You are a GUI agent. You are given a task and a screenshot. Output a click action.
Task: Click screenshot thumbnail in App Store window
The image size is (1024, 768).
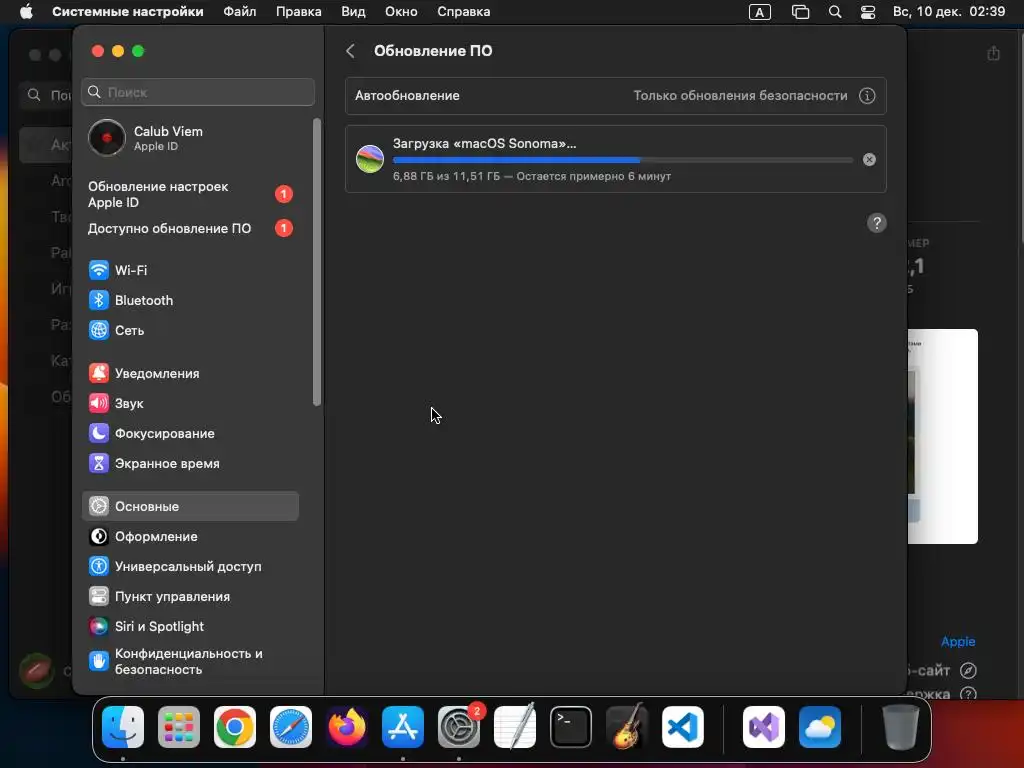942,436
